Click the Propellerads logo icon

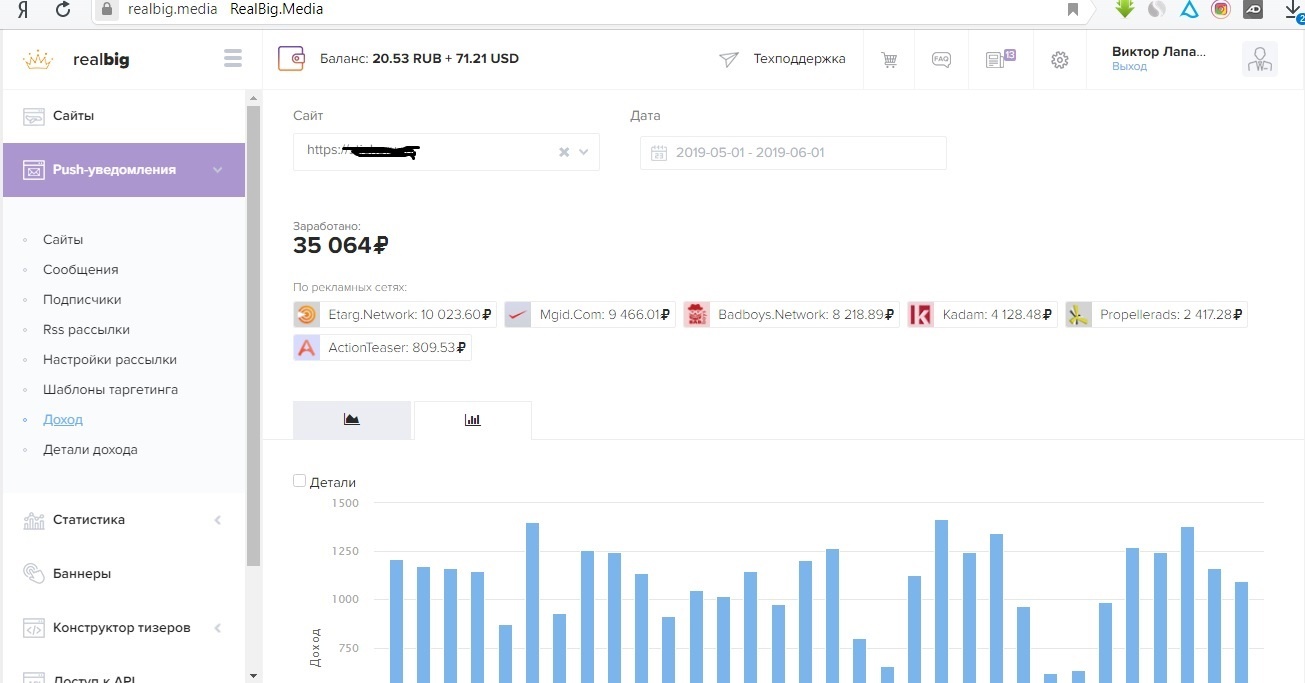coord(1079,315)
